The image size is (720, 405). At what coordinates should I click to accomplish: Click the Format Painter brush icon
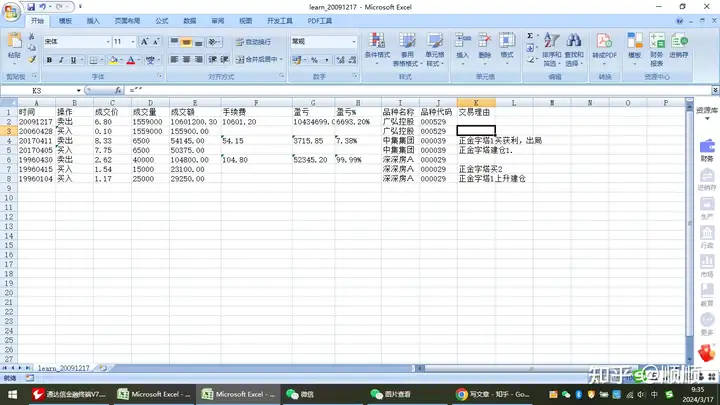[x=32, y=59]
